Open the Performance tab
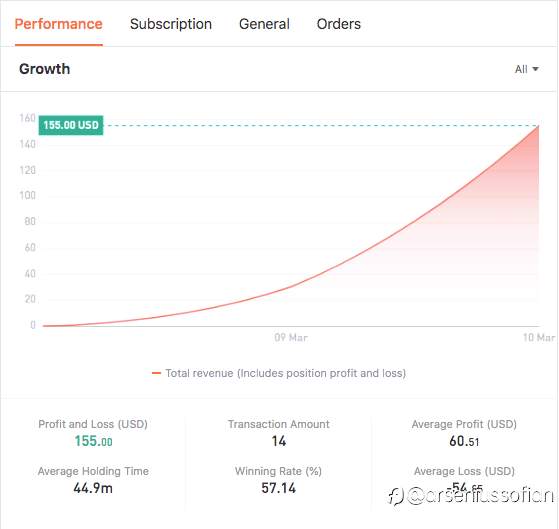Image resolution: width=559 pixels, height=529 pixels. click(58, 24)
